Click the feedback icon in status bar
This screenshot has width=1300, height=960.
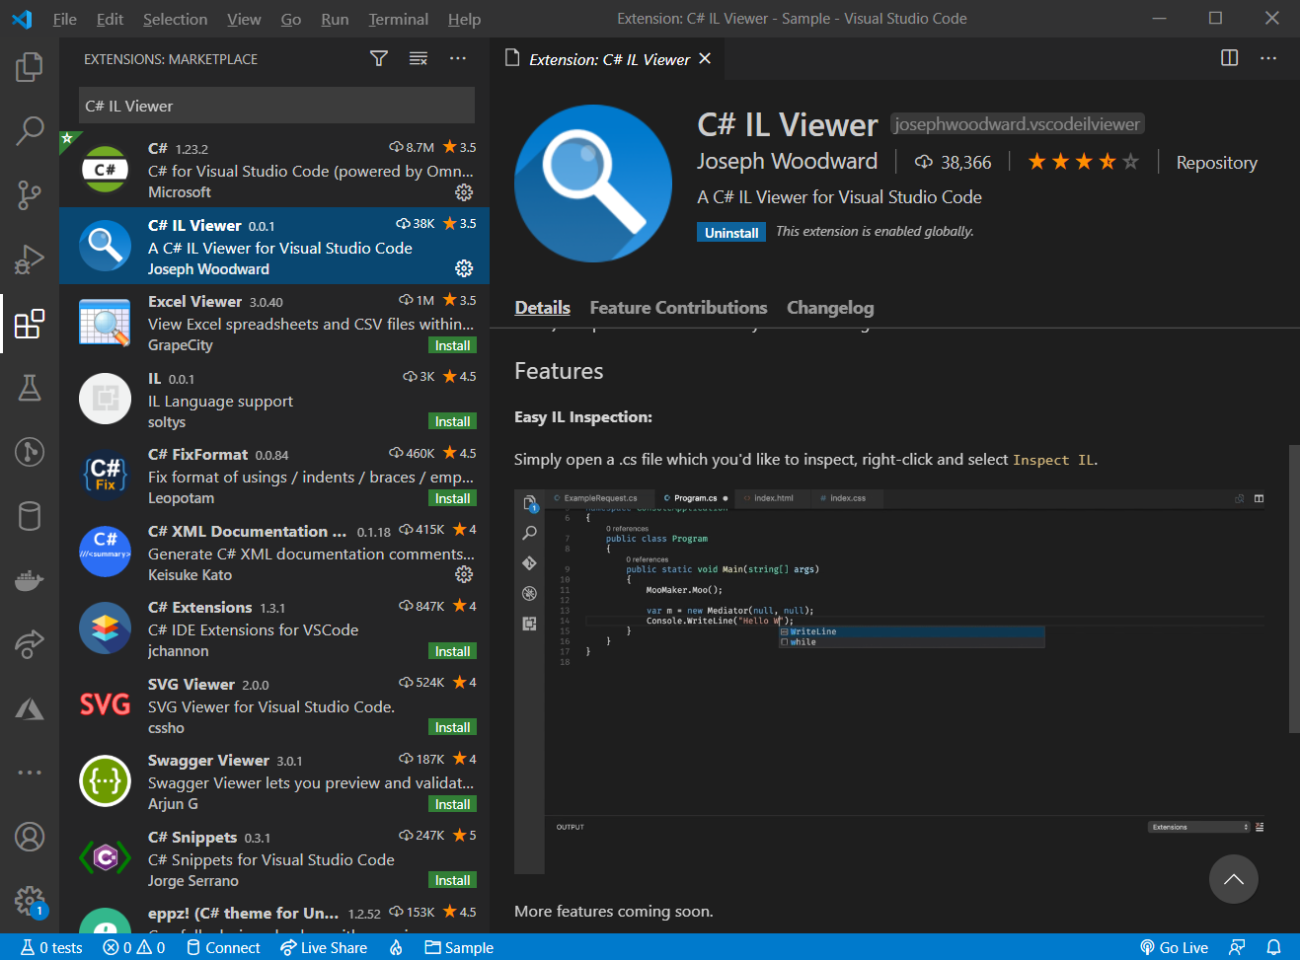(1237, 947)
